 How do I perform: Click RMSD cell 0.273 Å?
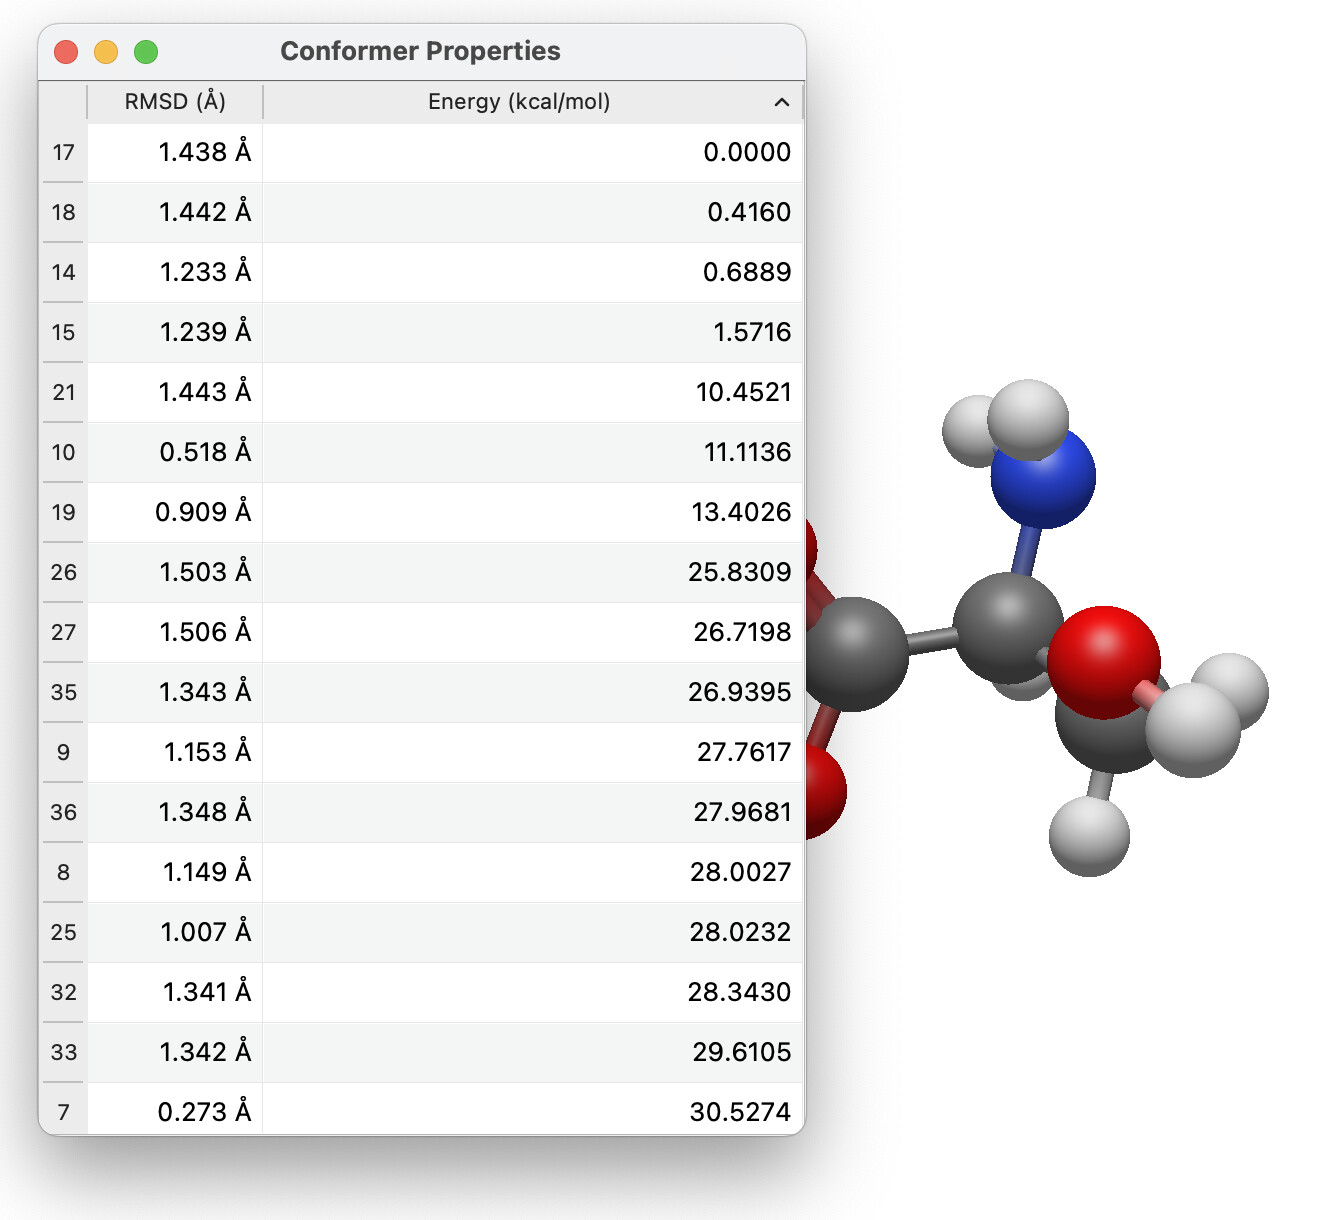click(175, 1109)
